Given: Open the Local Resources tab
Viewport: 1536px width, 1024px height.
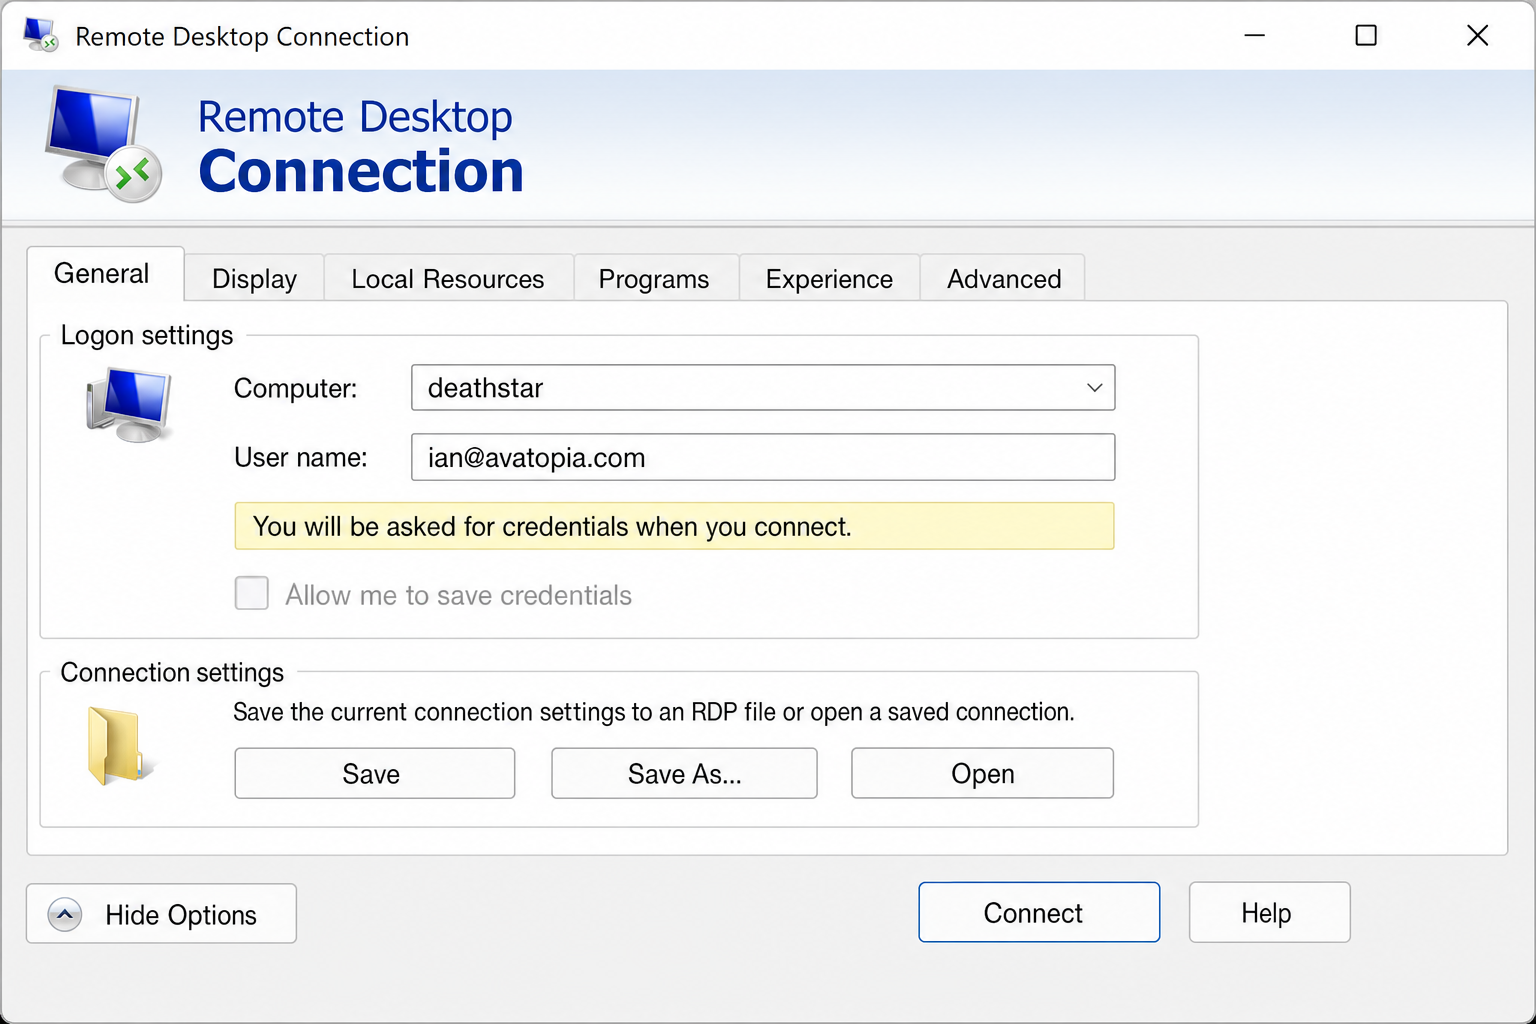Looking at the screenshot, I should coord(448,279).
